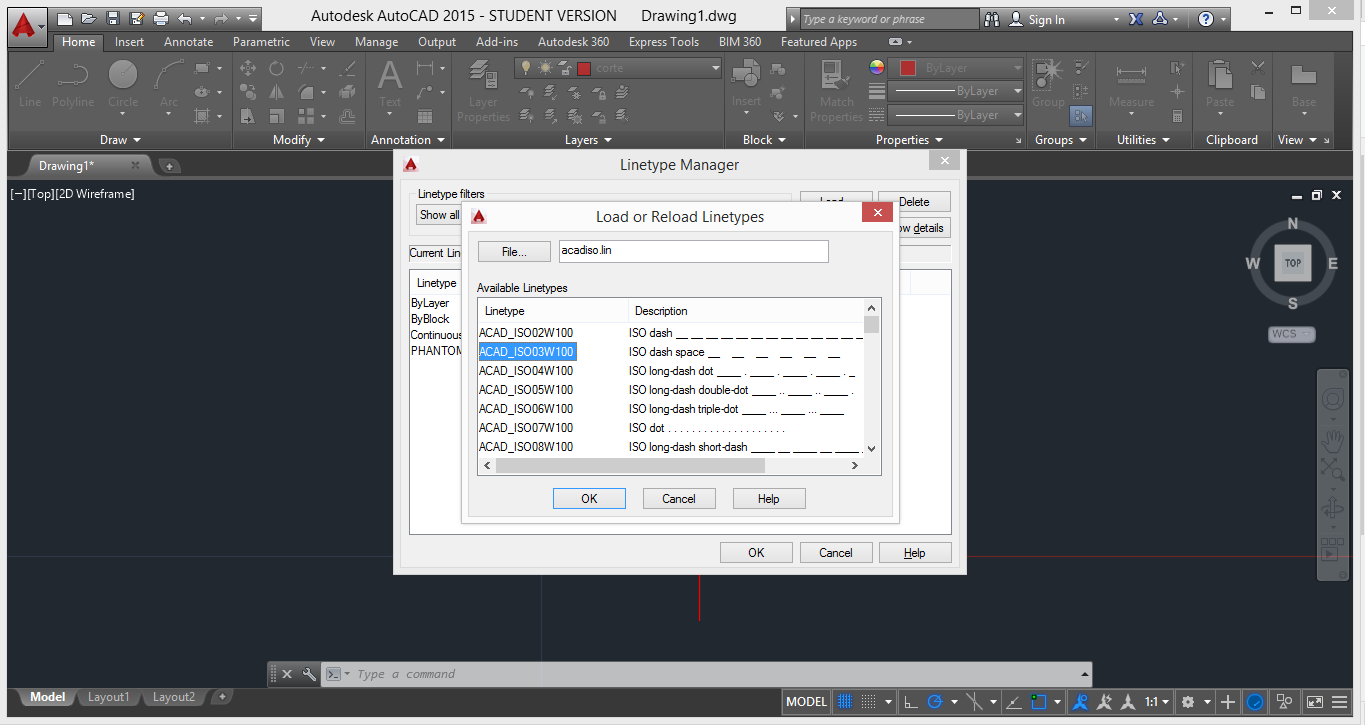Image resolution: width=1365 pixels, height=725 pixels.
Task: Open Show all linetype filter dropdown
Action: pyautogui.click(x=438, y=215)
